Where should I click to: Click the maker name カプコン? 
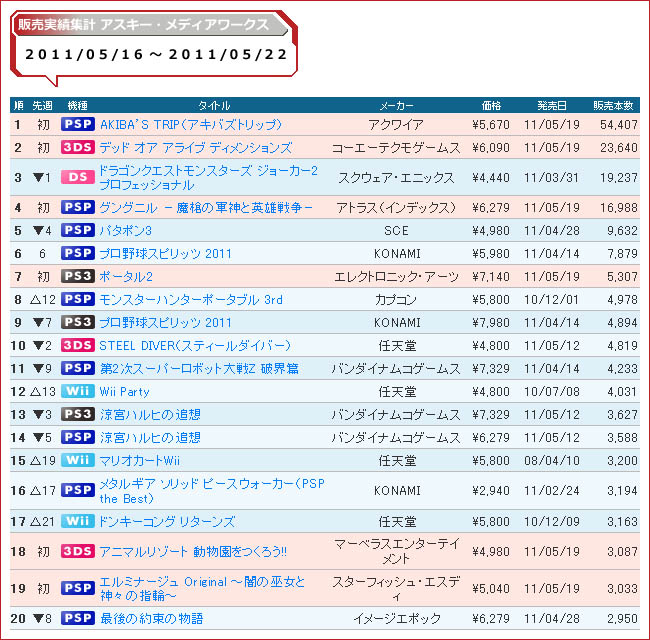point(396,299)
